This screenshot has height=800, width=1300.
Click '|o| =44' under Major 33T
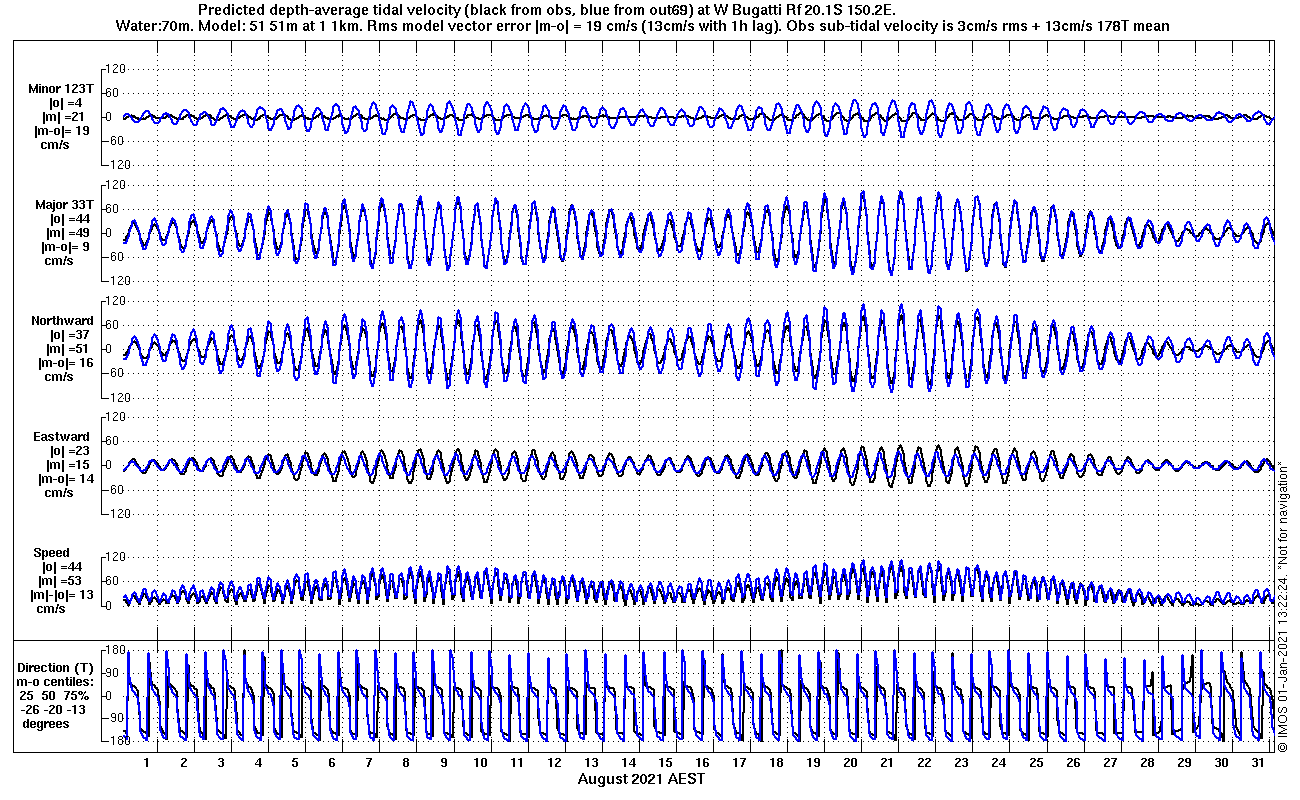pyautogui.click(x=69, y=219)
